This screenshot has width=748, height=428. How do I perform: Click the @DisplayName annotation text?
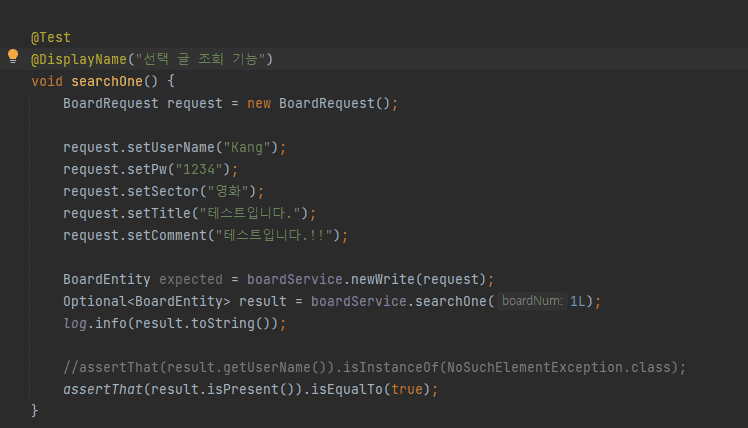point(79,59)
